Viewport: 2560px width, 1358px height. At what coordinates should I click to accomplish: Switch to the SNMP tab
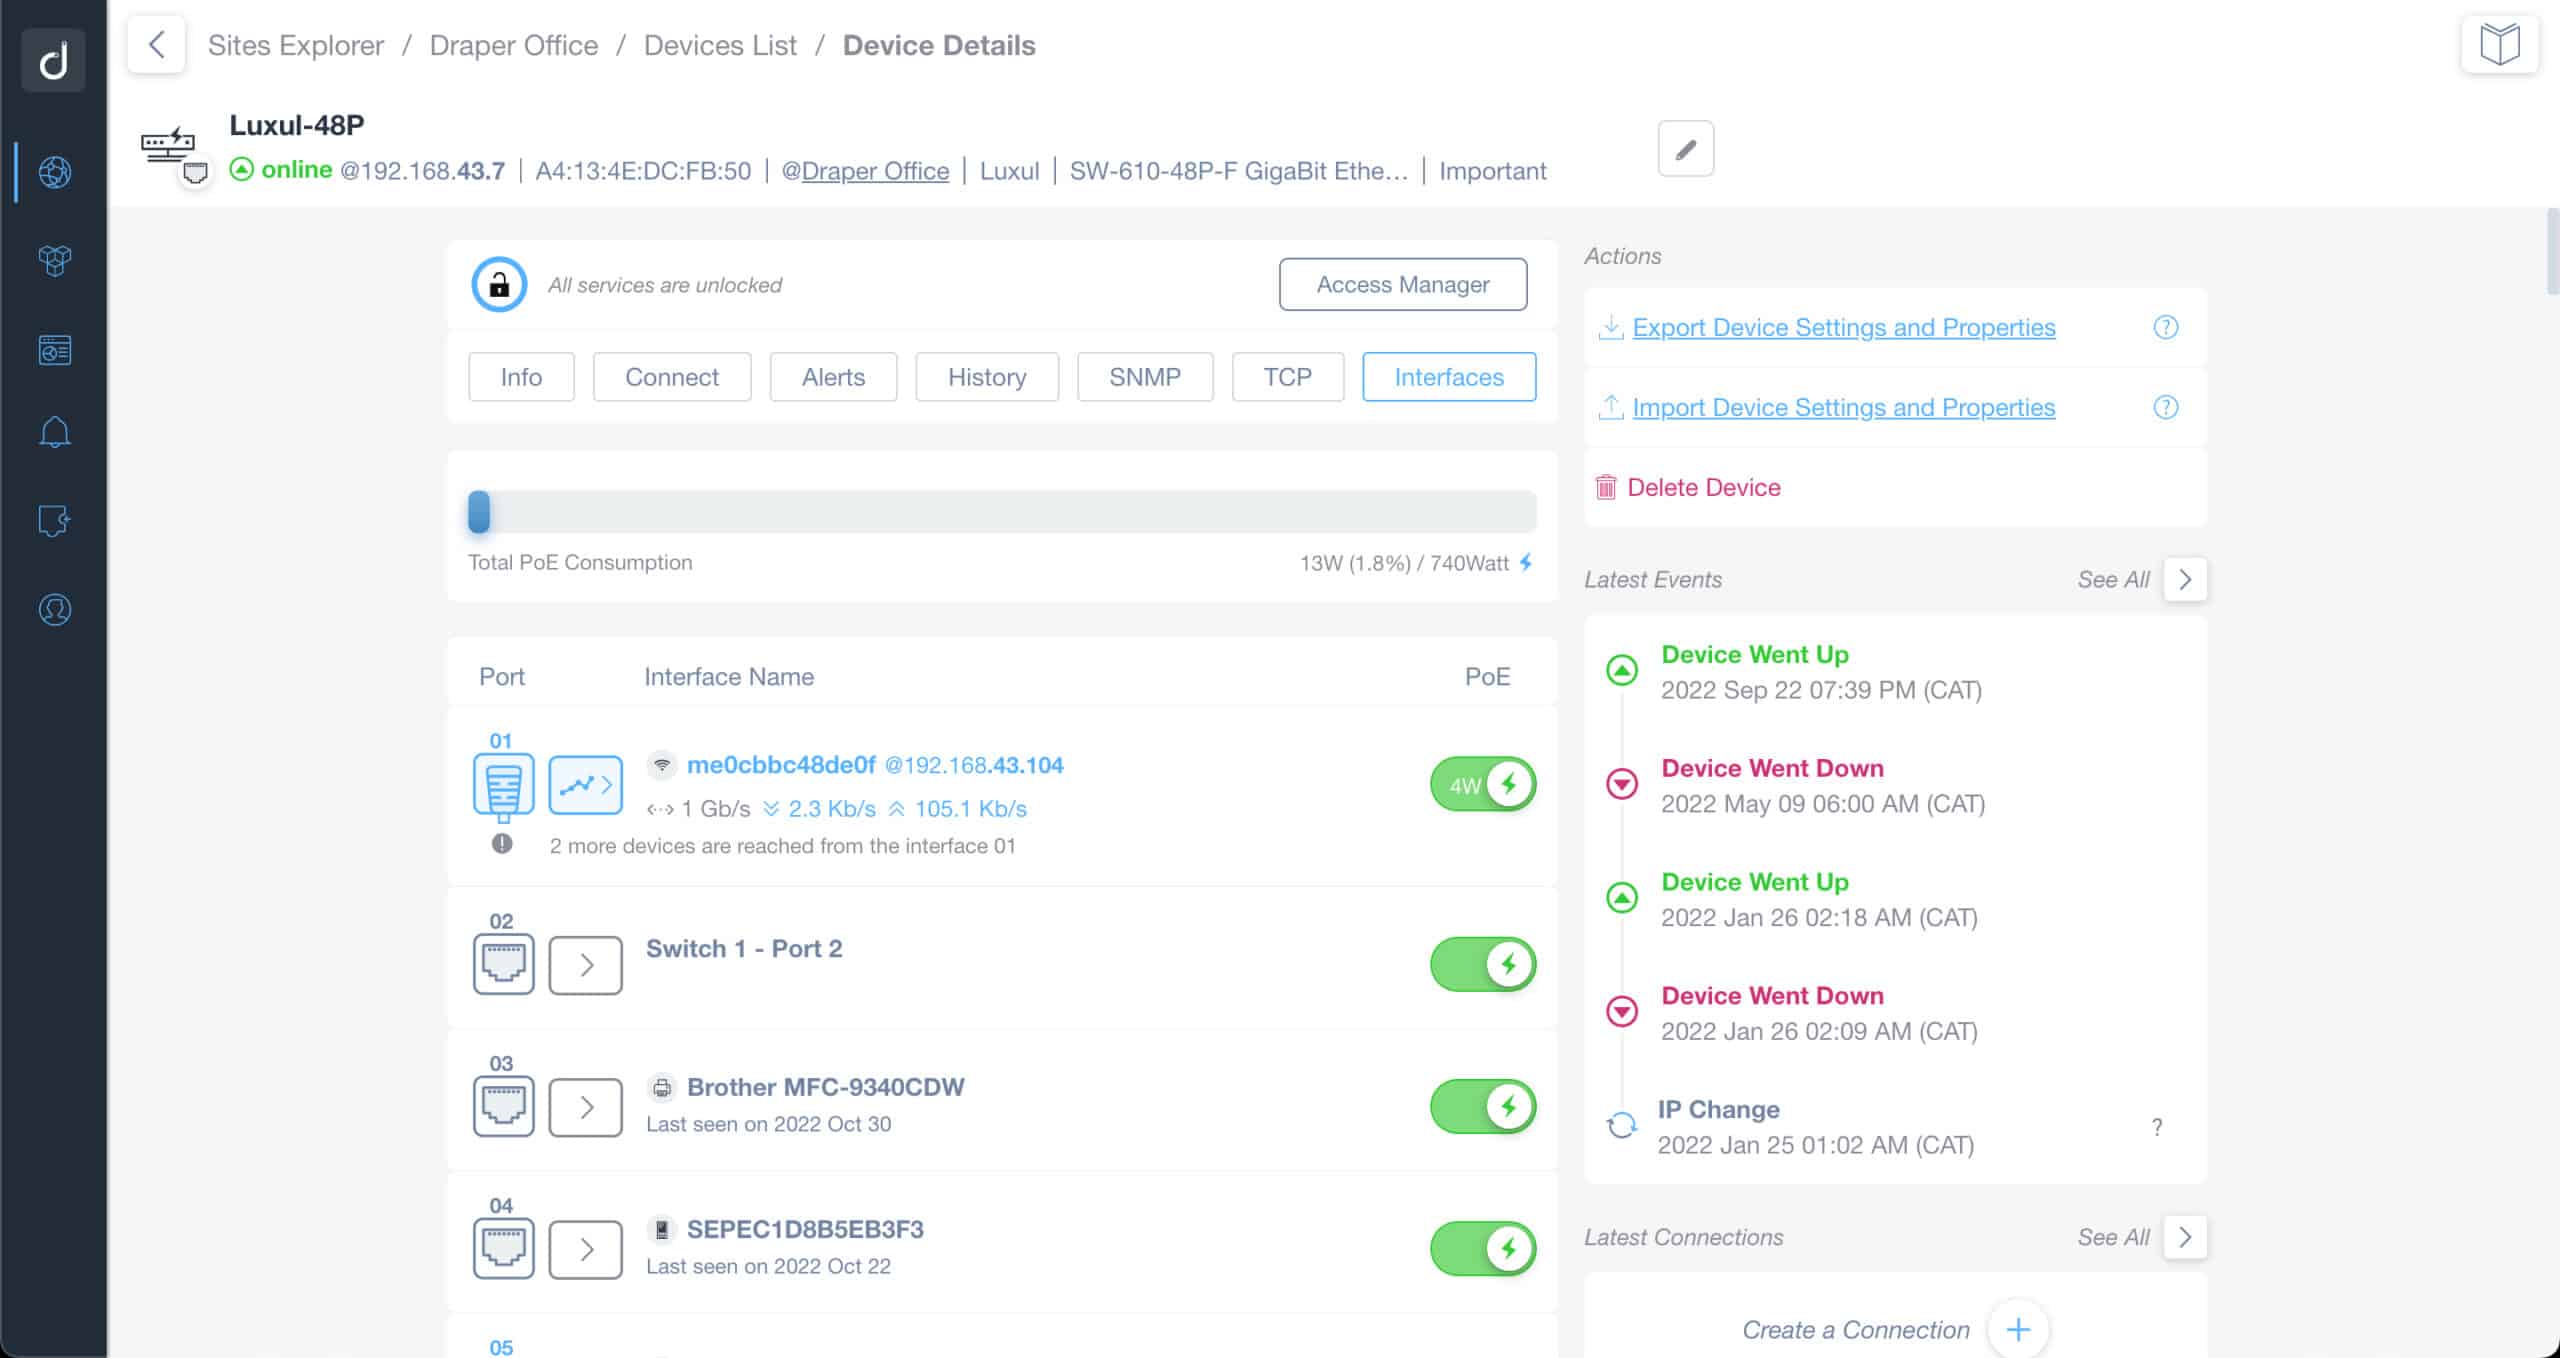(1144, 377)
